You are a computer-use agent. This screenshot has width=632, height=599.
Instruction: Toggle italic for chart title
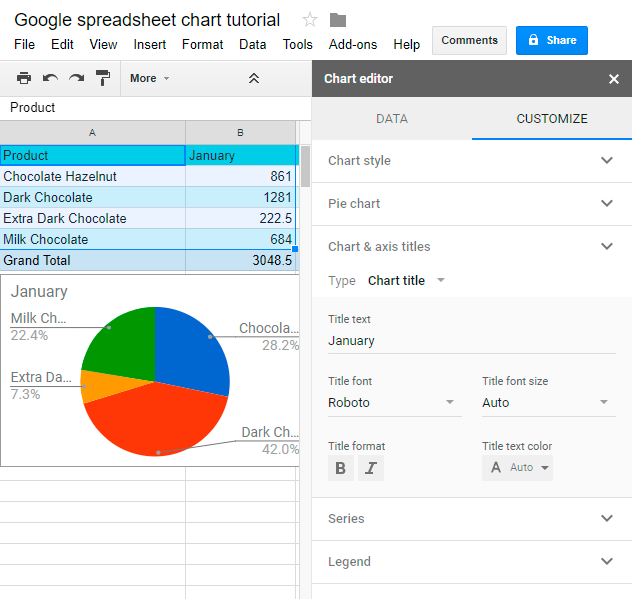pyautogui.click(x=371, y=468)
